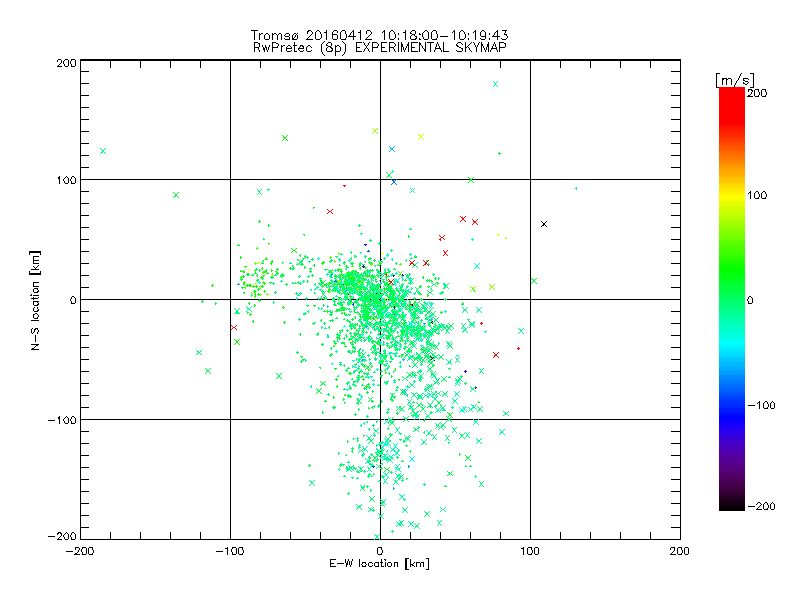
Task: Click the x-axis '-200' tick label
Action: tap(81, 552)
